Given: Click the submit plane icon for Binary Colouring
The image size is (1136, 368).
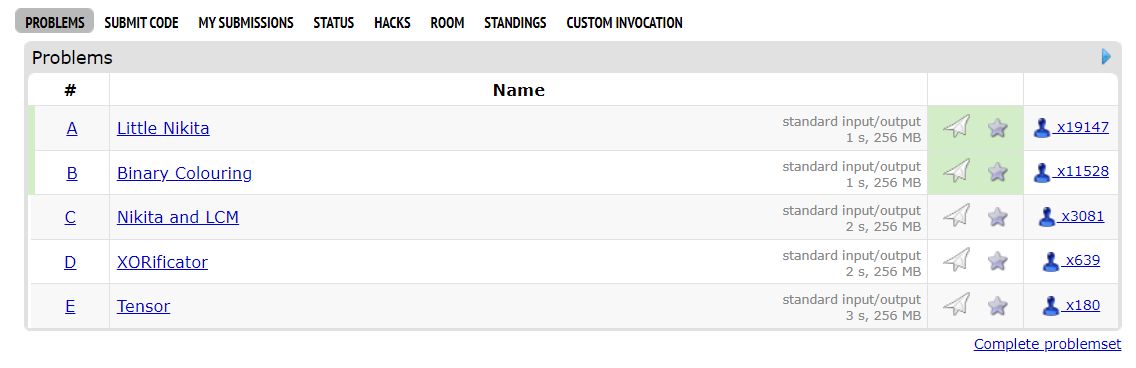Looking at the screenshot, I should point(956,172).
